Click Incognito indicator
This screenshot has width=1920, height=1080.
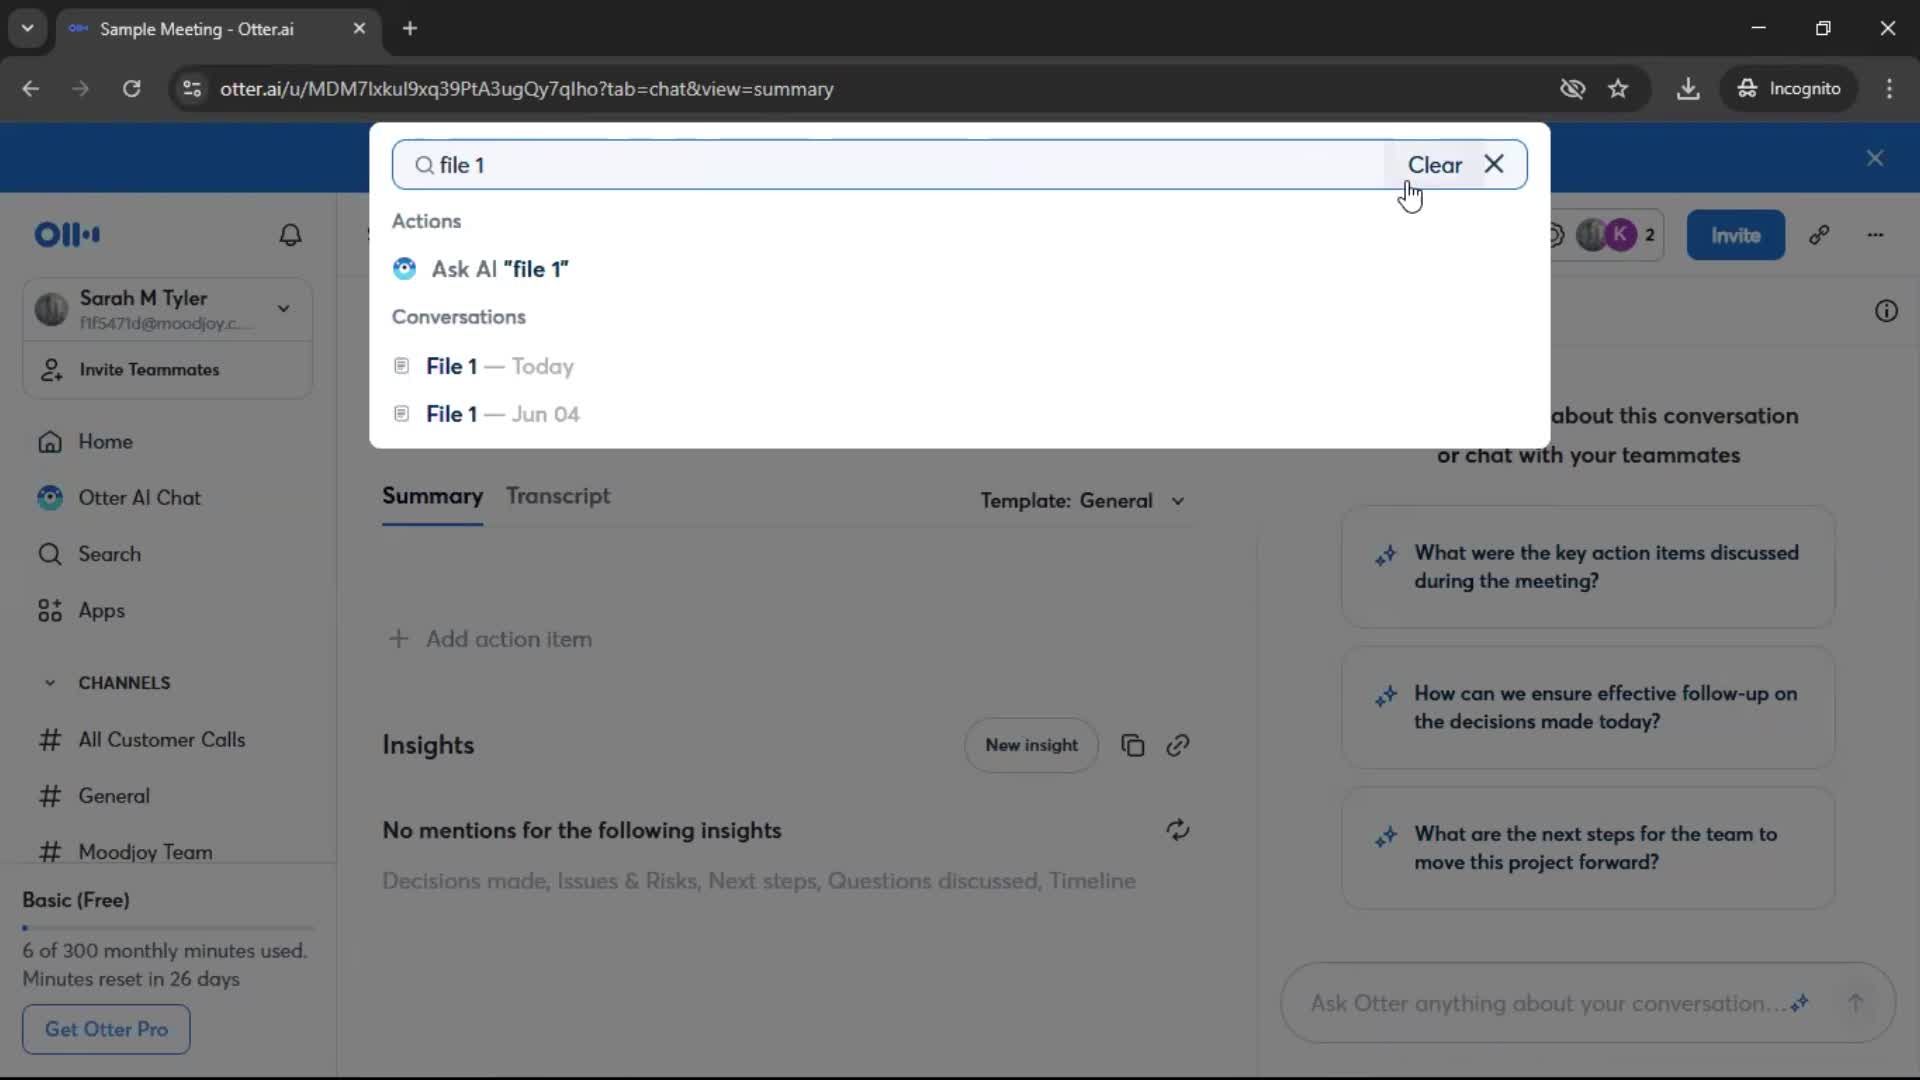(1789, 89)
